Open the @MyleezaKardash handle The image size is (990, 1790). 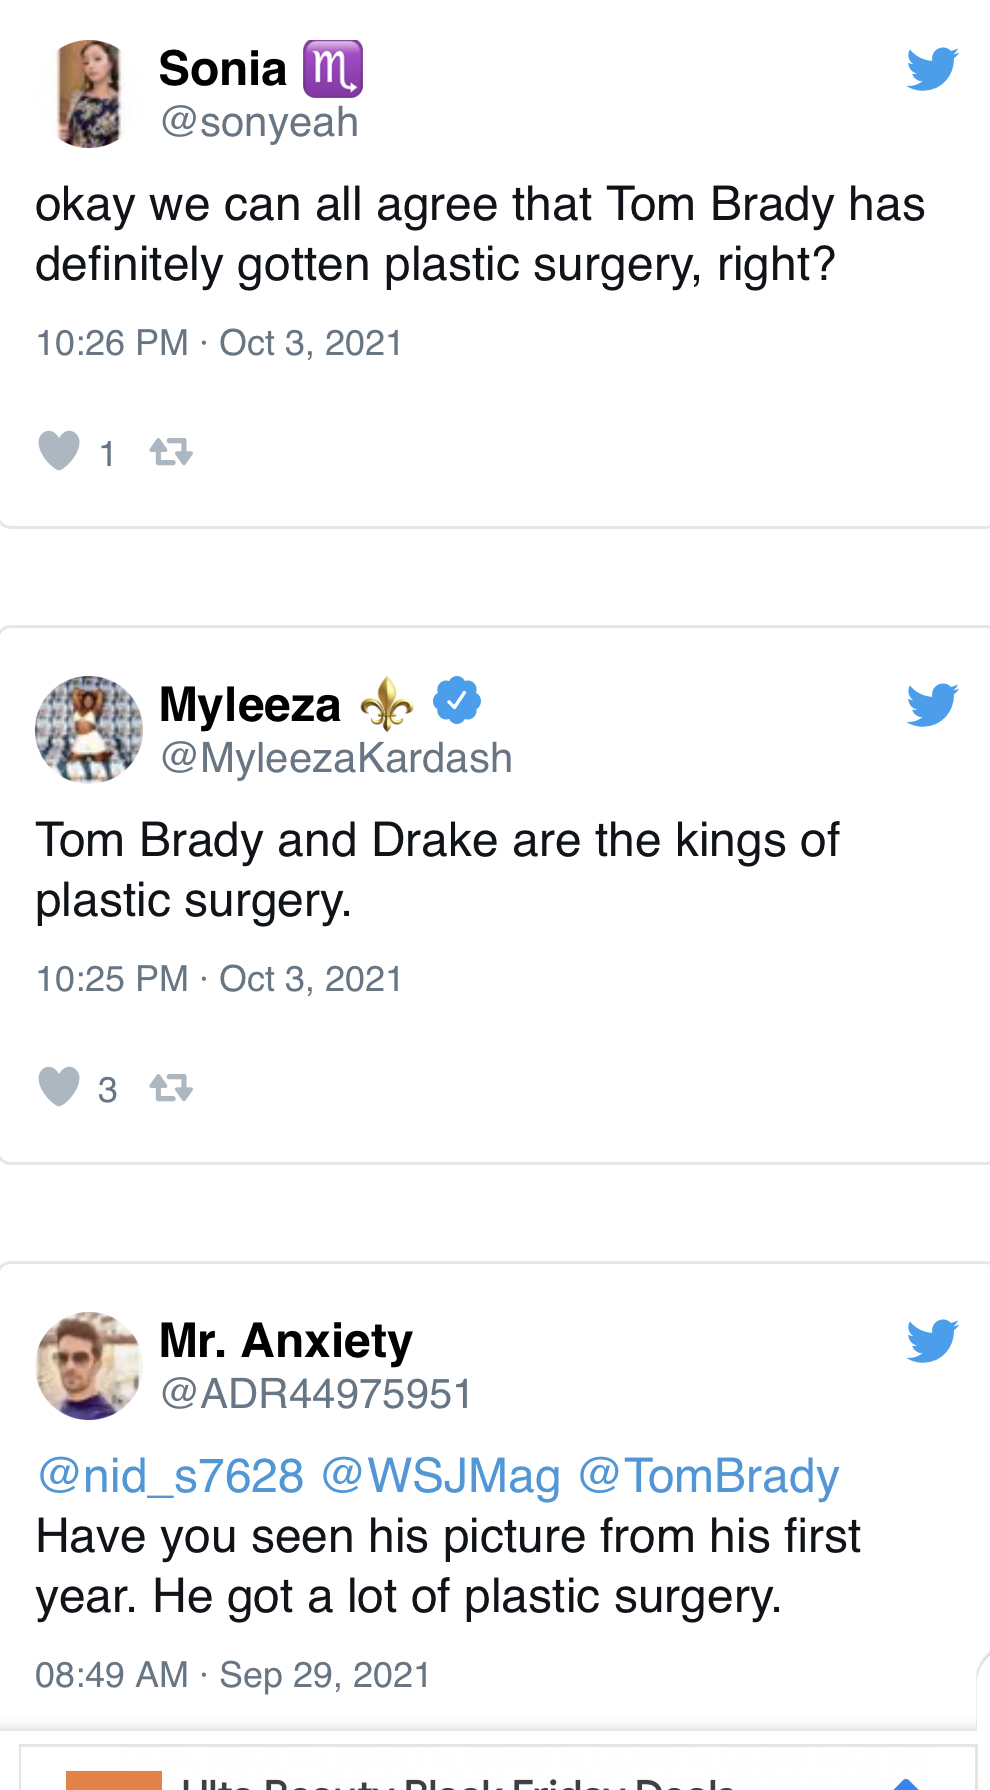tap(336, 759)
